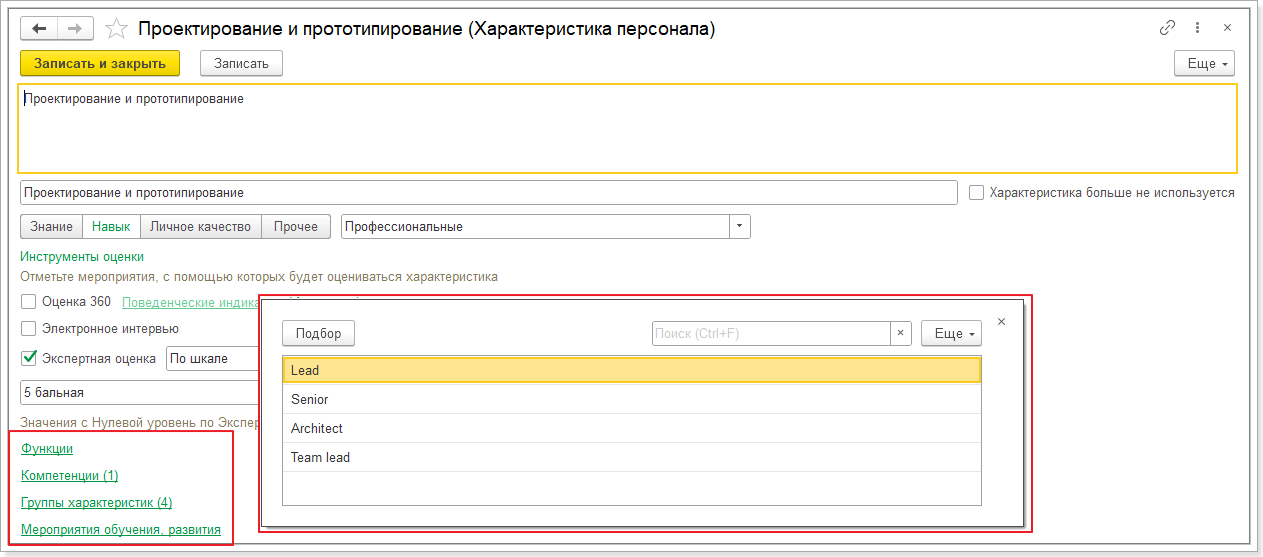Screen dimensions: 1263x557
Task: Select the Architect row in the list
Action: pos(317,428)
